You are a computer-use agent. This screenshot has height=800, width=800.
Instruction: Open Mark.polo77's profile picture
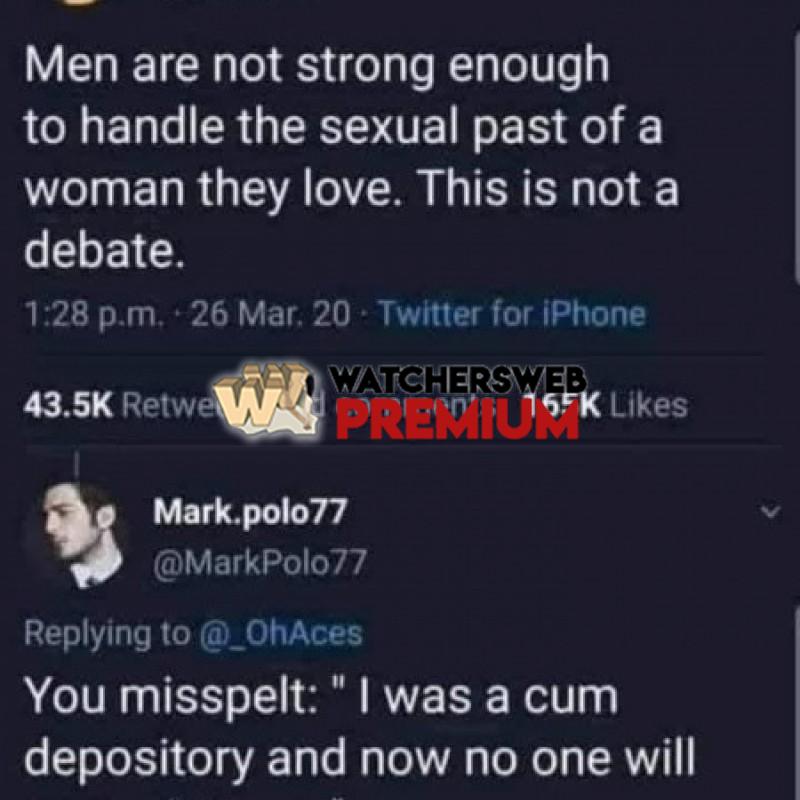(80, 535)
